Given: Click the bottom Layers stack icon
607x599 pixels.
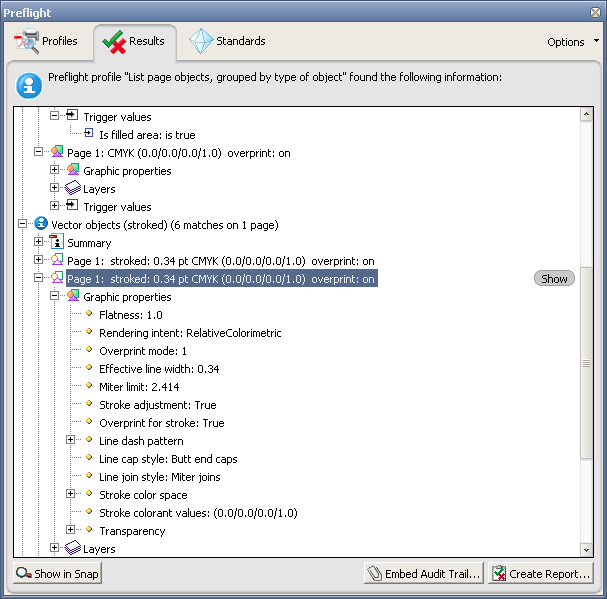Looking at the screenshot, I should pos(73,548).
